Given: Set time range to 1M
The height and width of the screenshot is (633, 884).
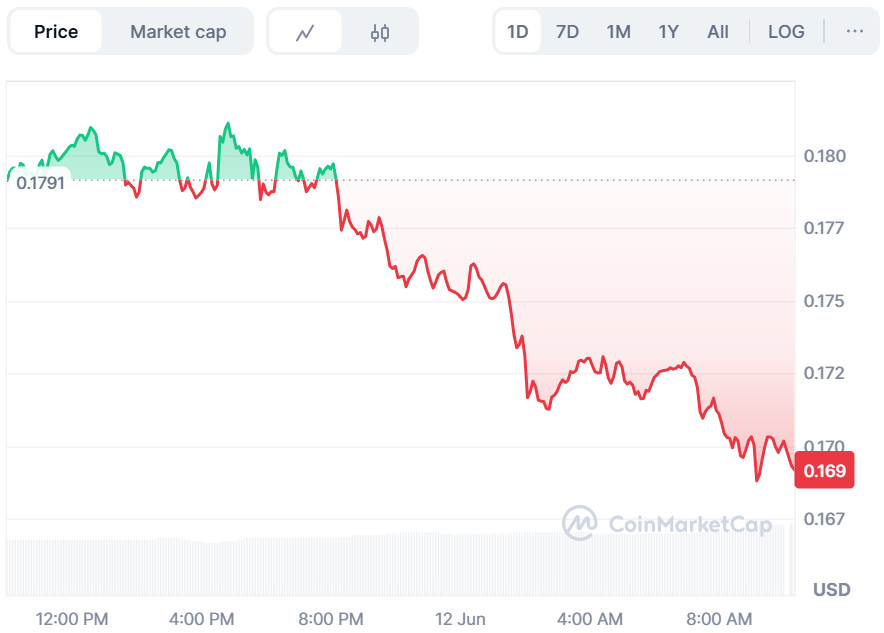Looking at the screenshot, I should point(618,31).
